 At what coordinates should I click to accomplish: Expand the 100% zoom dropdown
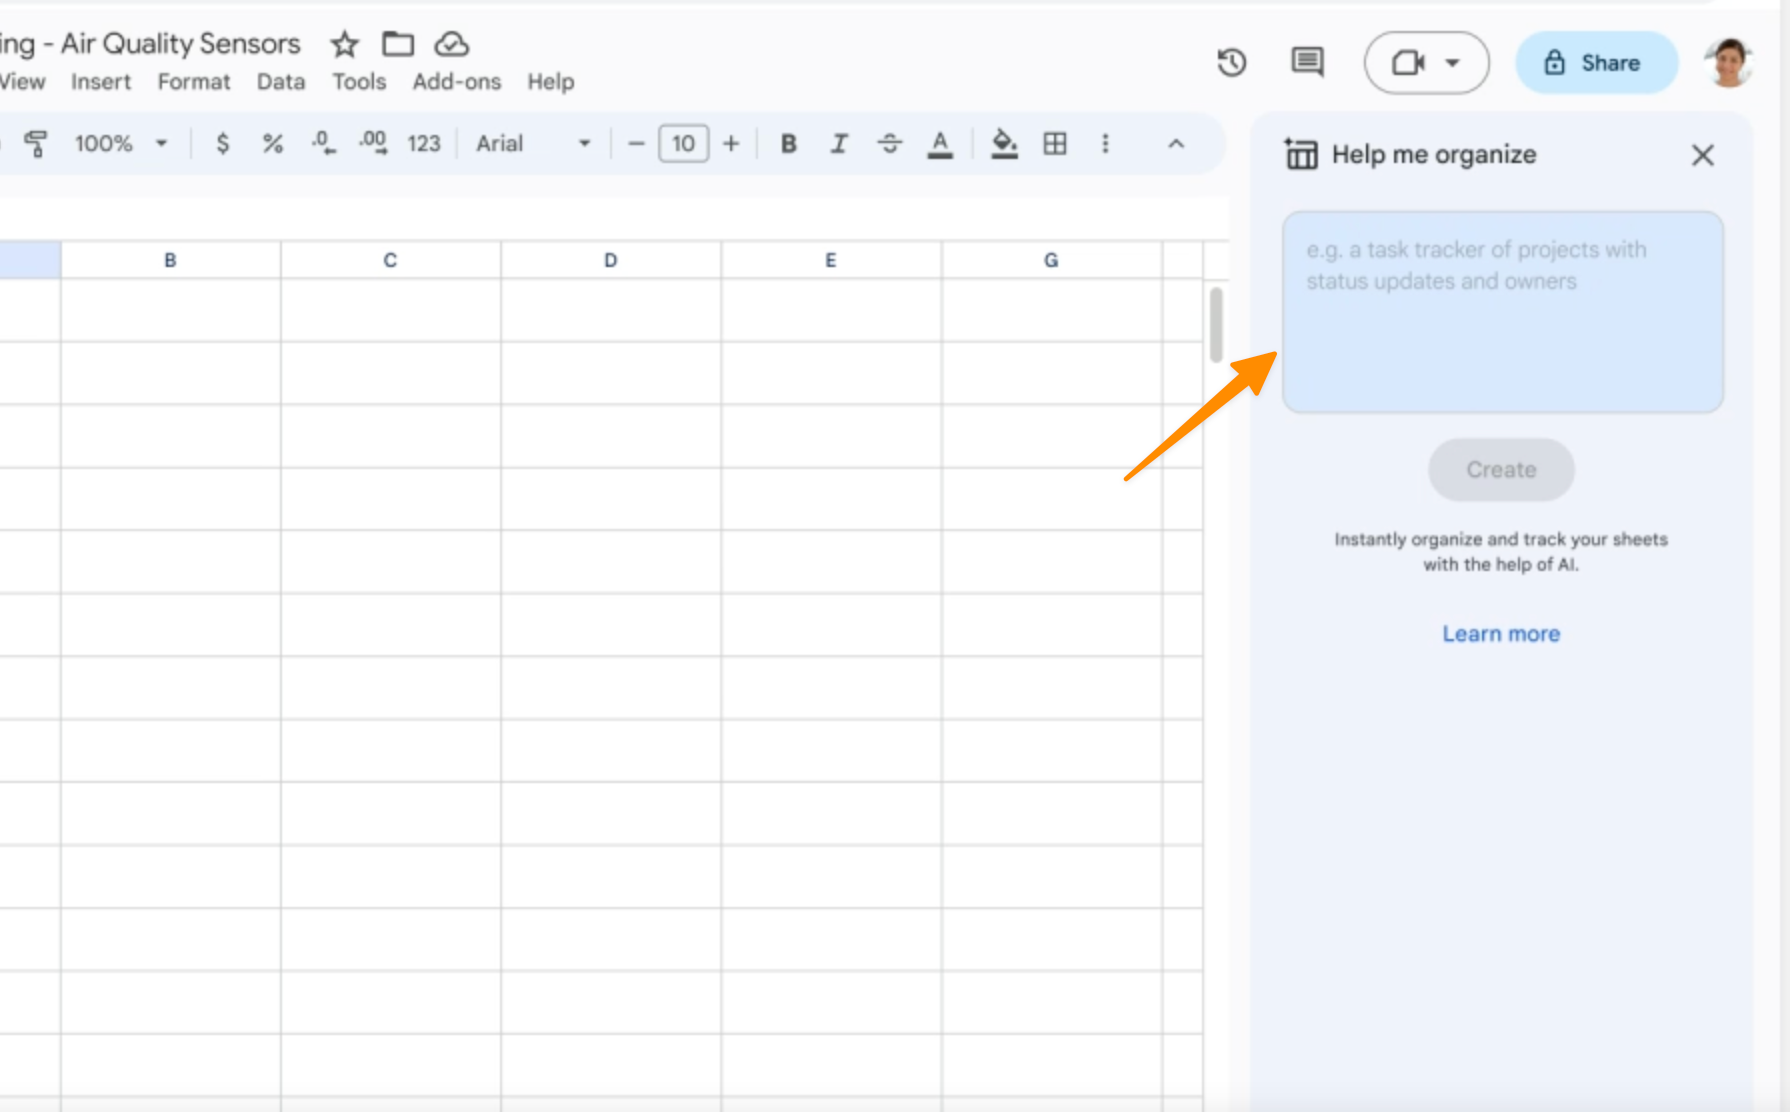tap(120, 144)
